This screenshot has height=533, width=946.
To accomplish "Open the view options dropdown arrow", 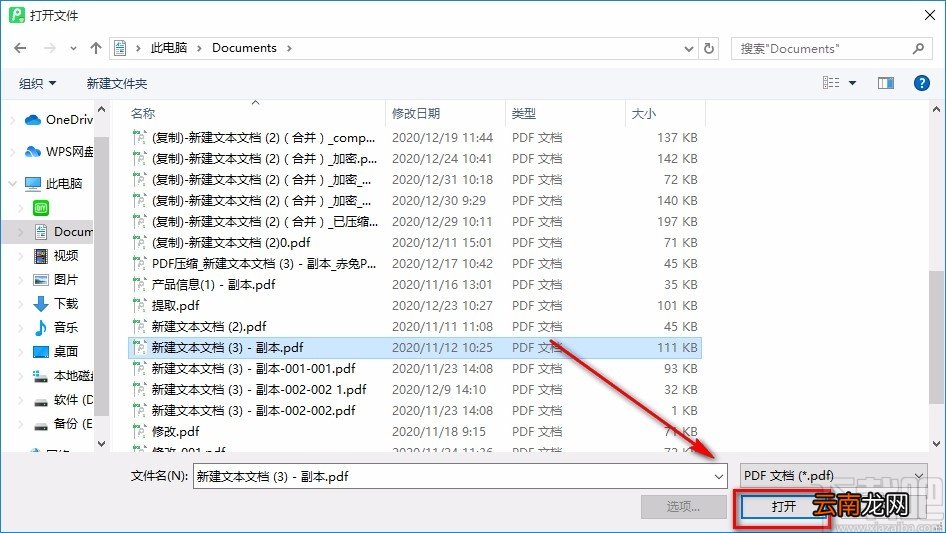I will [x=852, y=83].
